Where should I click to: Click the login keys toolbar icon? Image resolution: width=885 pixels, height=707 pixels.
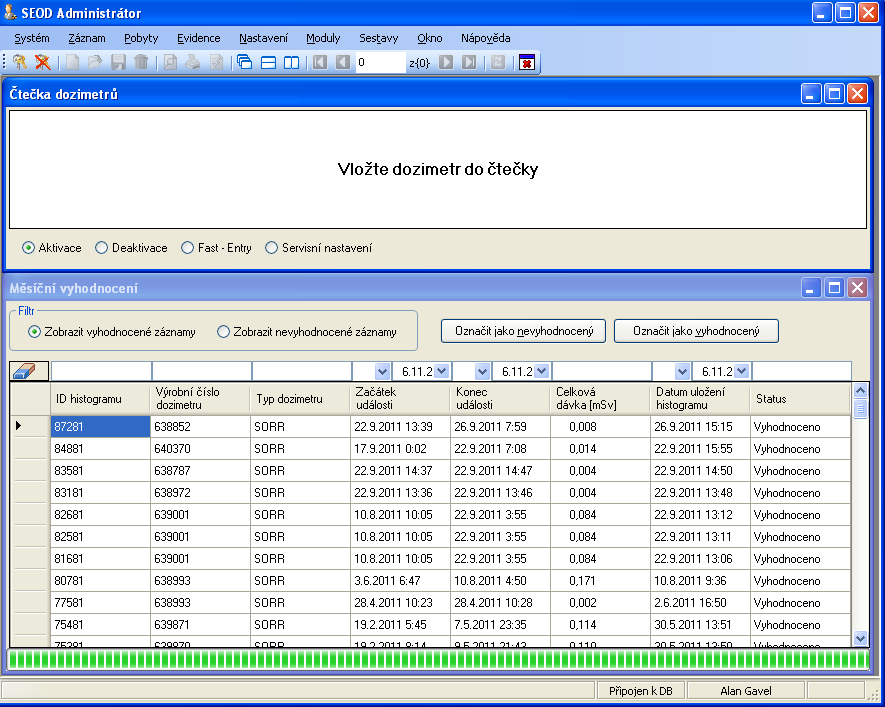coord(20,62)
